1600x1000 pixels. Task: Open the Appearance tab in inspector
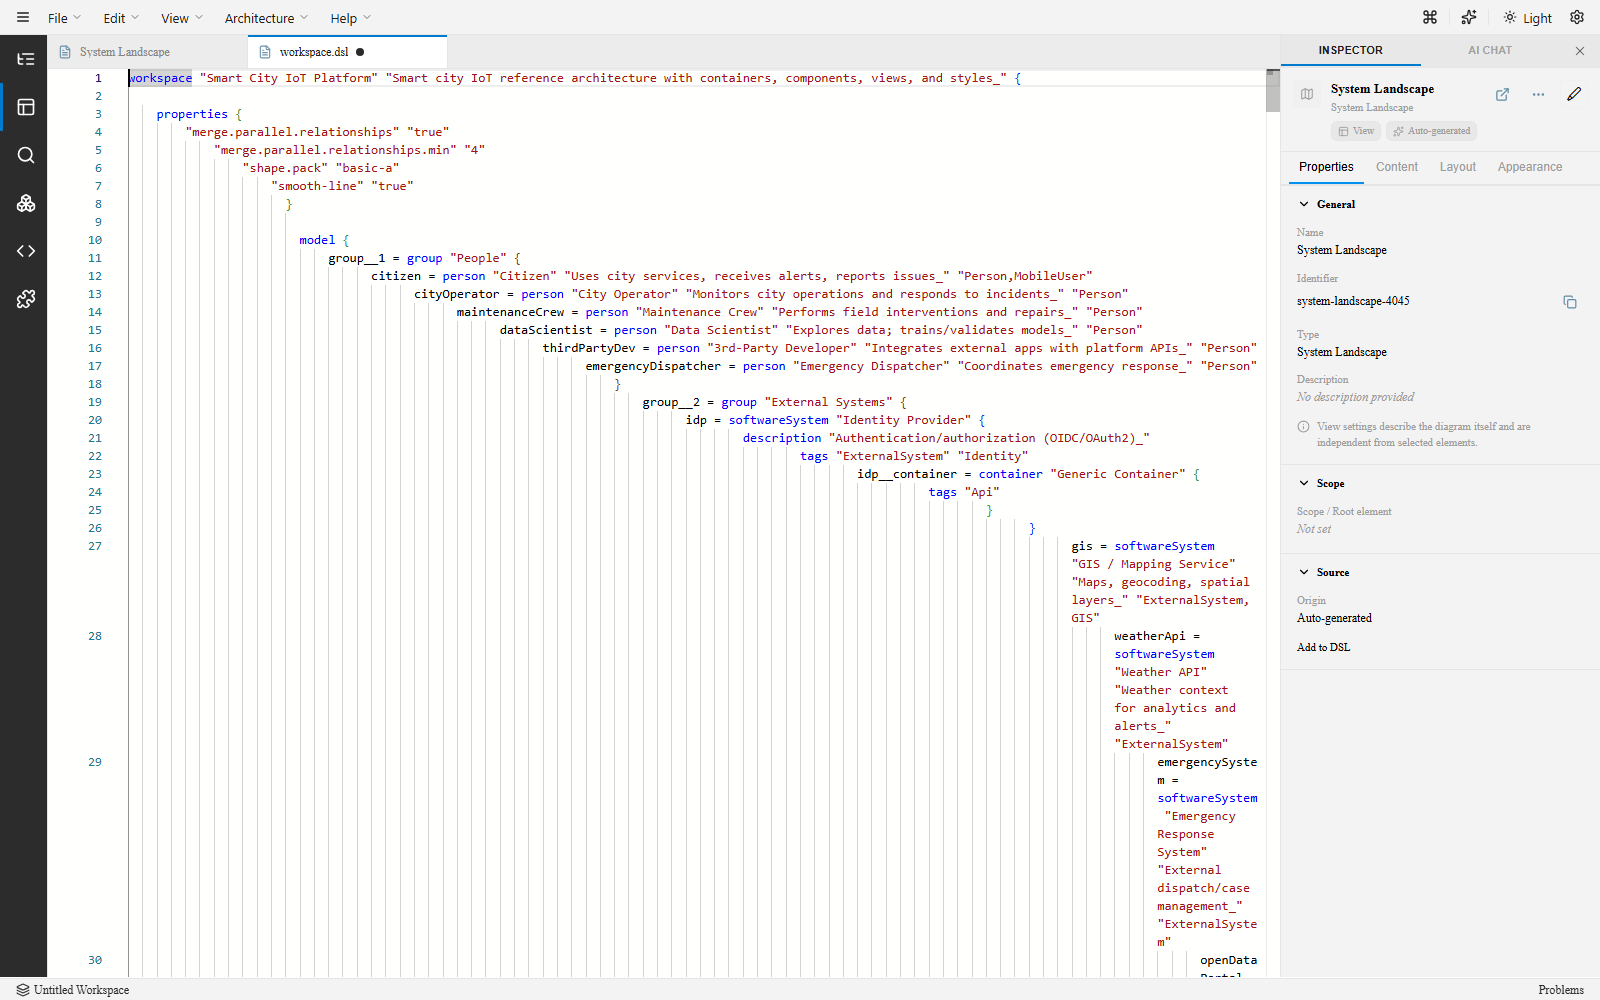pyautogui.click(x=1529, y=167)
